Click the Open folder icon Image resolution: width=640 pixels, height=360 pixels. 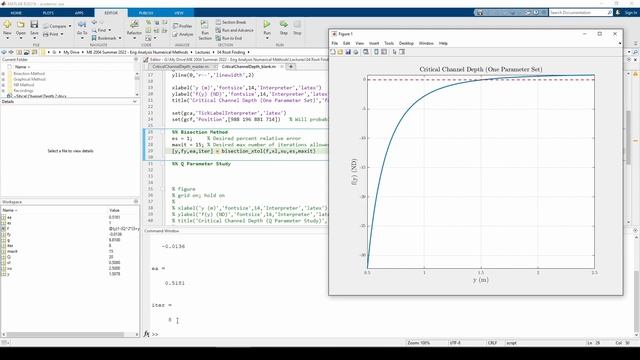tap(21, 25)
